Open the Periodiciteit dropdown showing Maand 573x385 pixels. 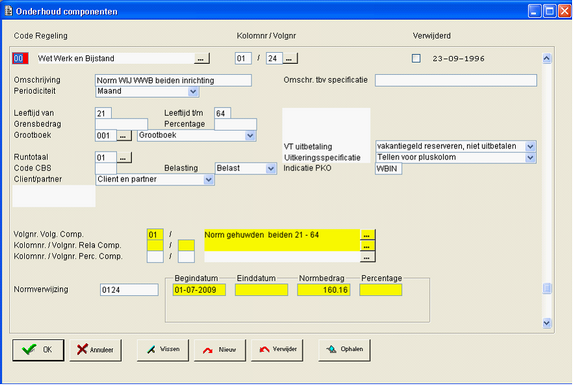point(147,91)
